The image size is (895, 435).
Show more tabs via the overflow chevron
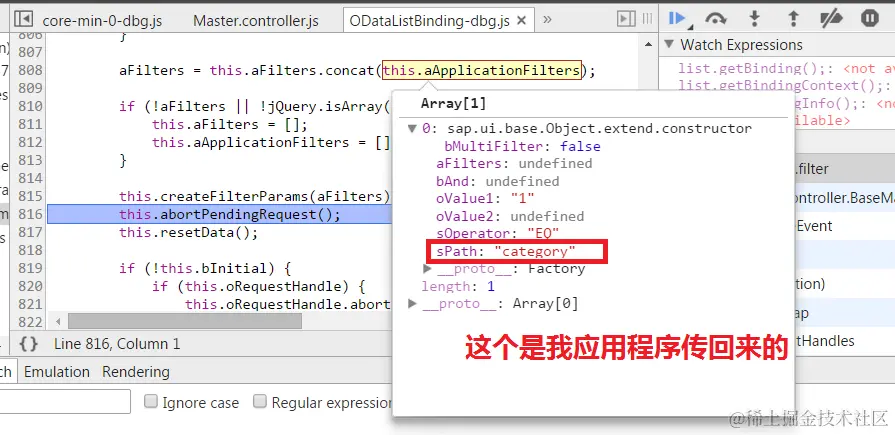point(547,19)
